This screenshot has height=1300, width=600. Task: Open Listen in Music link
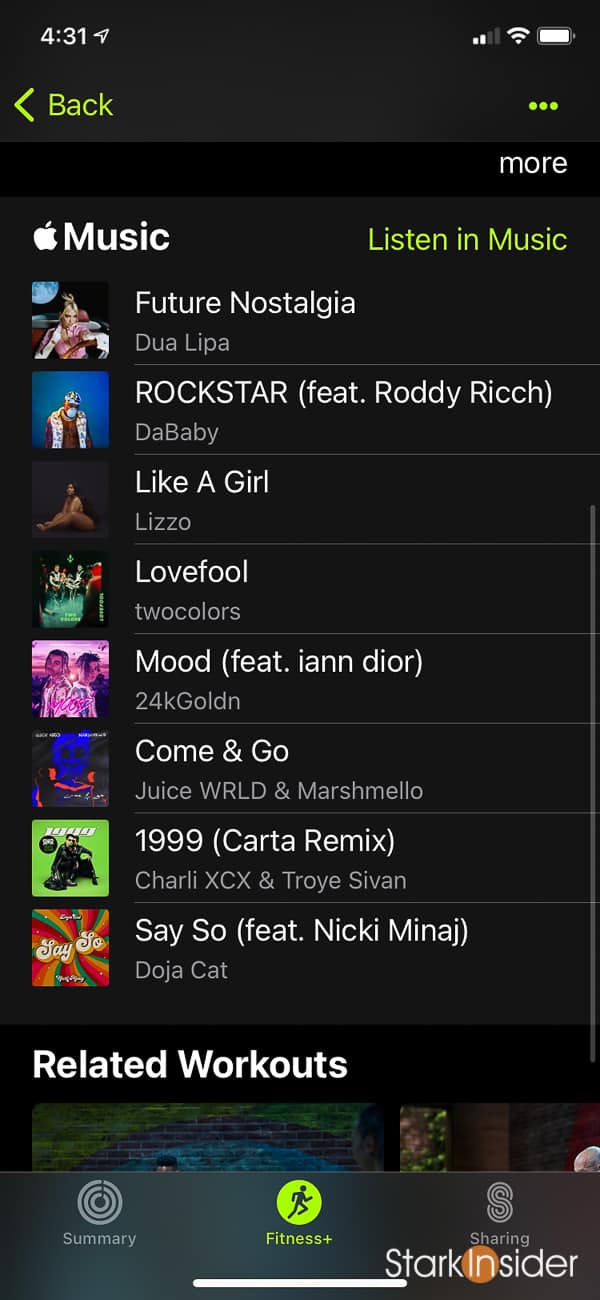[467, 239]
